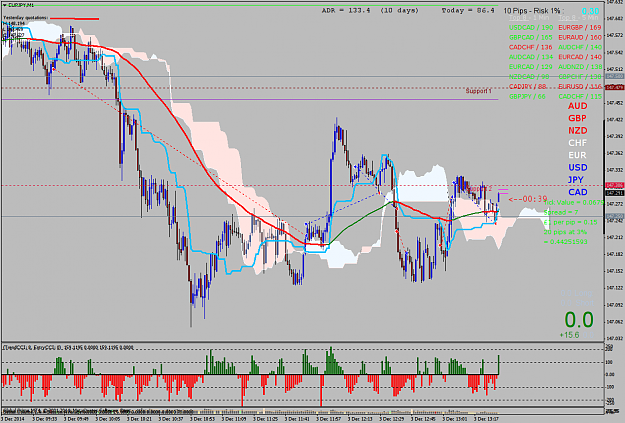Image resolution: width=625 pixels, height=423 pixels.
Task: Select the USDCAD / 190 pair label
Action: tap(531, 28)
